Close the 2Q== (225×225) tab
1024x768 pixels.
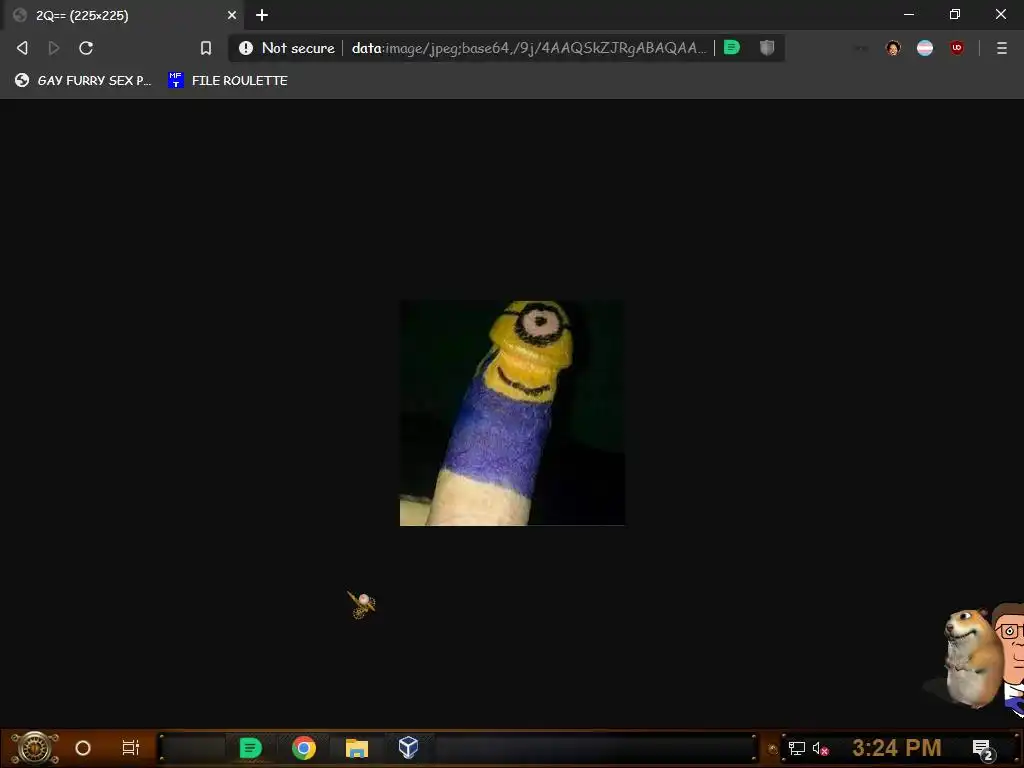click(232, 15)
